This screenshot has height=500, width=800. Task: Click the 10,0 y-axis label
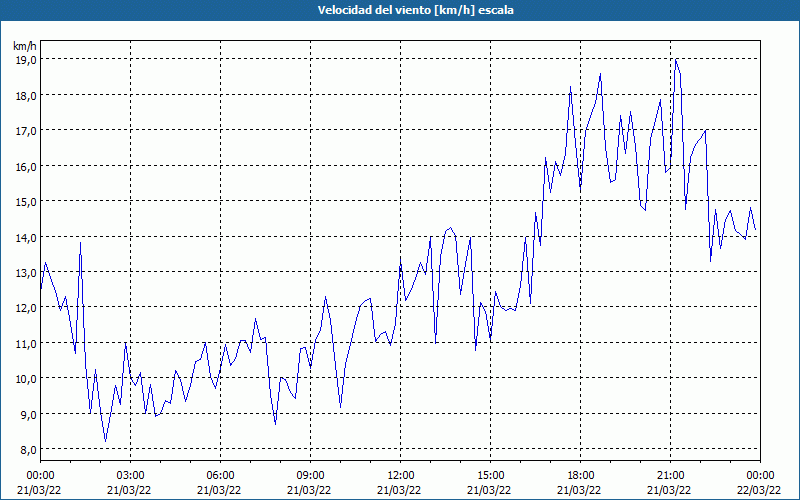pyautogui.click(x=26, y=379)
